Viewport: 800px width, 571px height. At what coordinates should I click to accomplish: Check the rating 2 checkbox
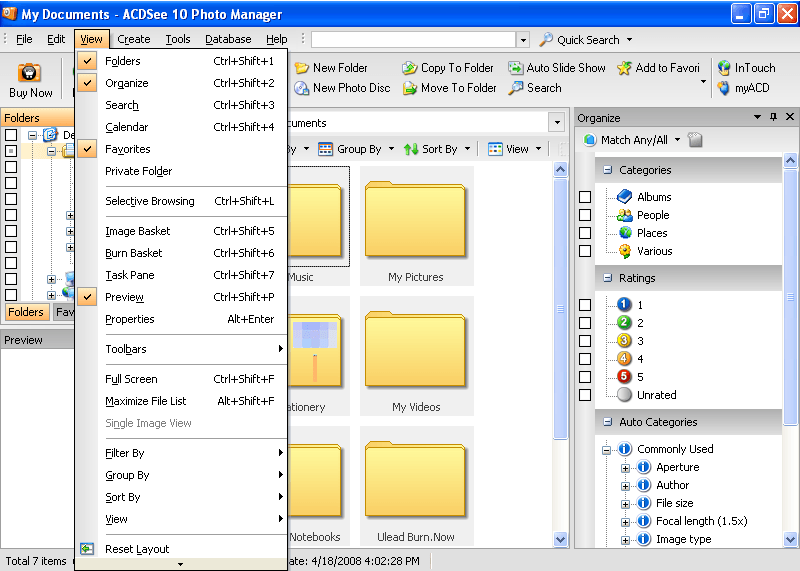[x=585, y=323]
